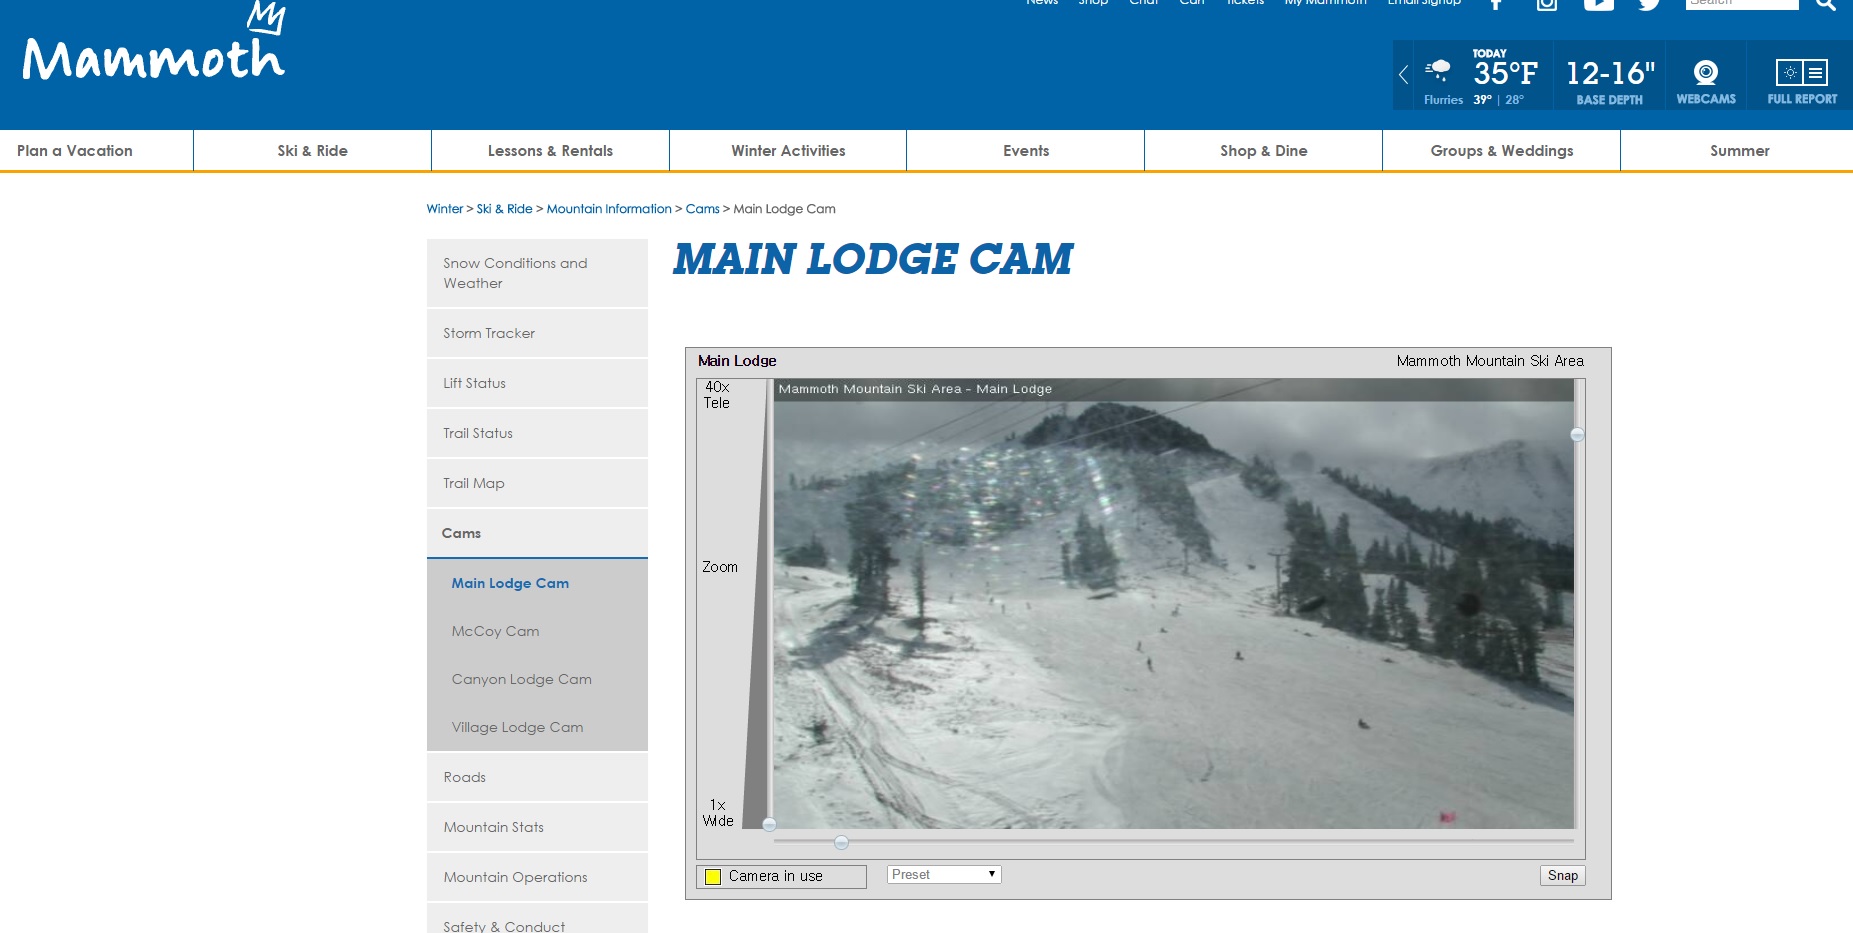Click the My Mammoth top link

pyautogui.click(x=1325, y=3)
